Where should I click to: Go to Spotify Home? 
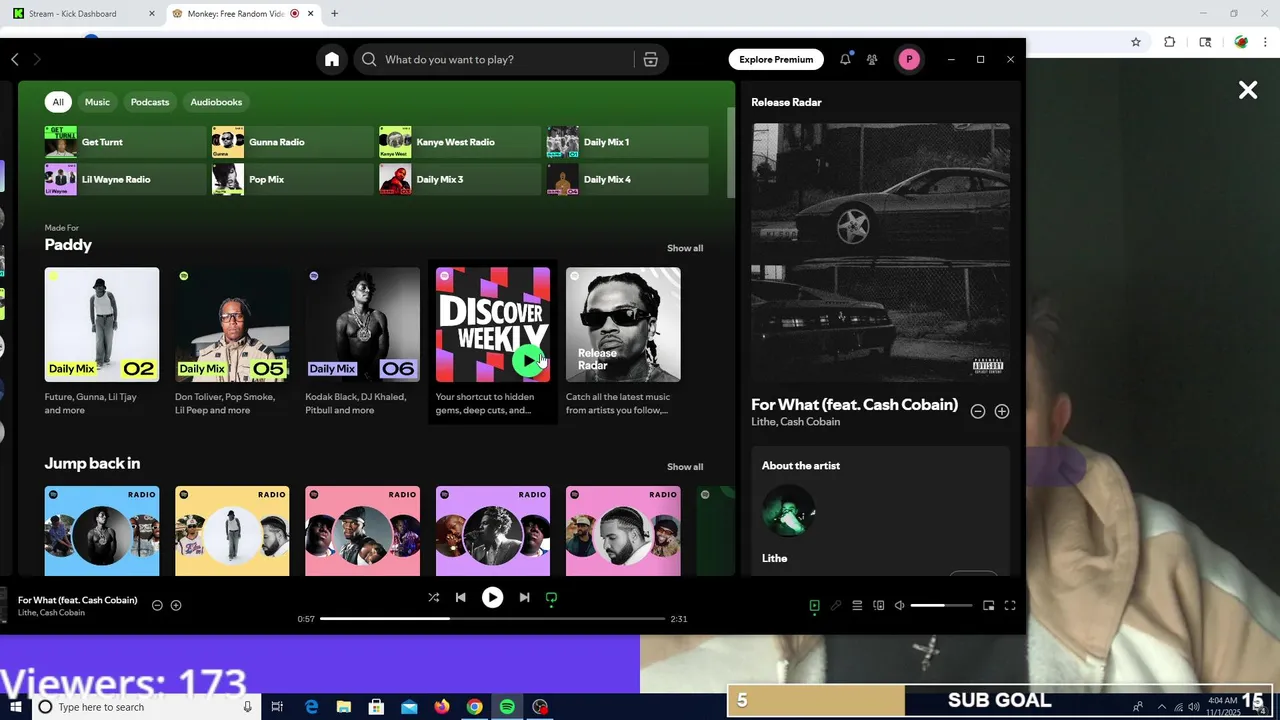(x=332, y=60)
